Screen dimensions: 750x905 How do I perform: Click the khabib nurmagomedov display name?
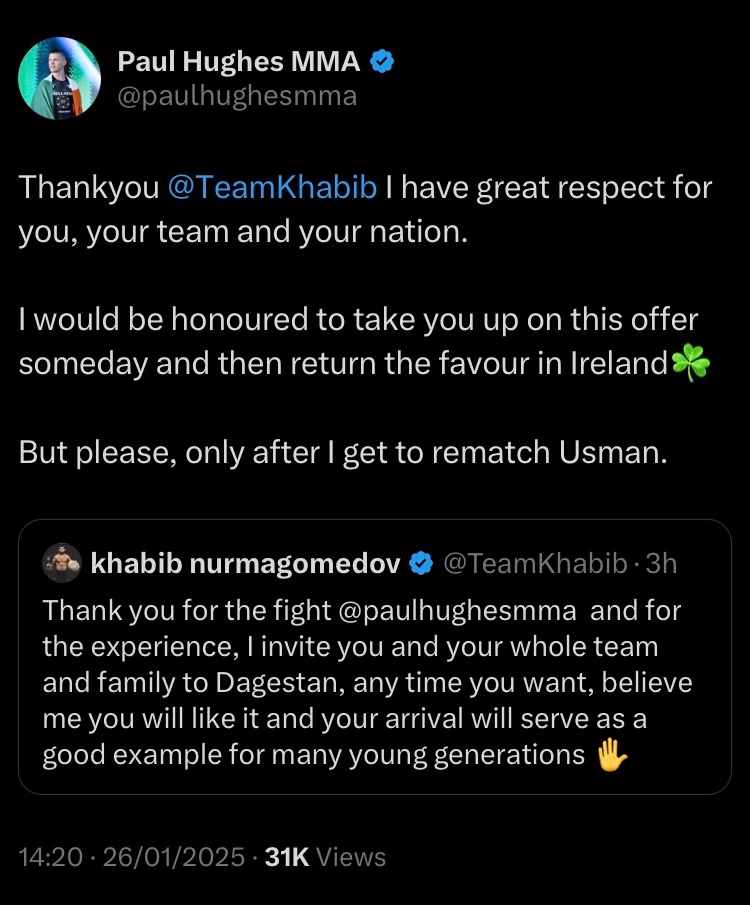tap(245, 563)
